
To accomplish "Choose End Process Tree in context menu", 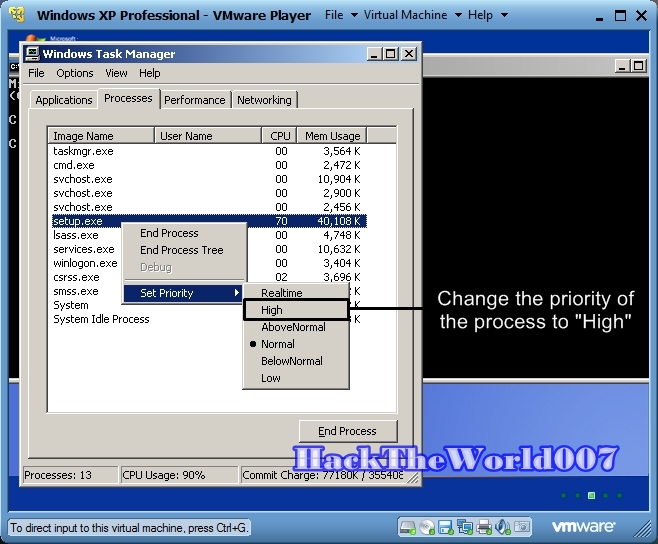I will (x=184, y=250).
